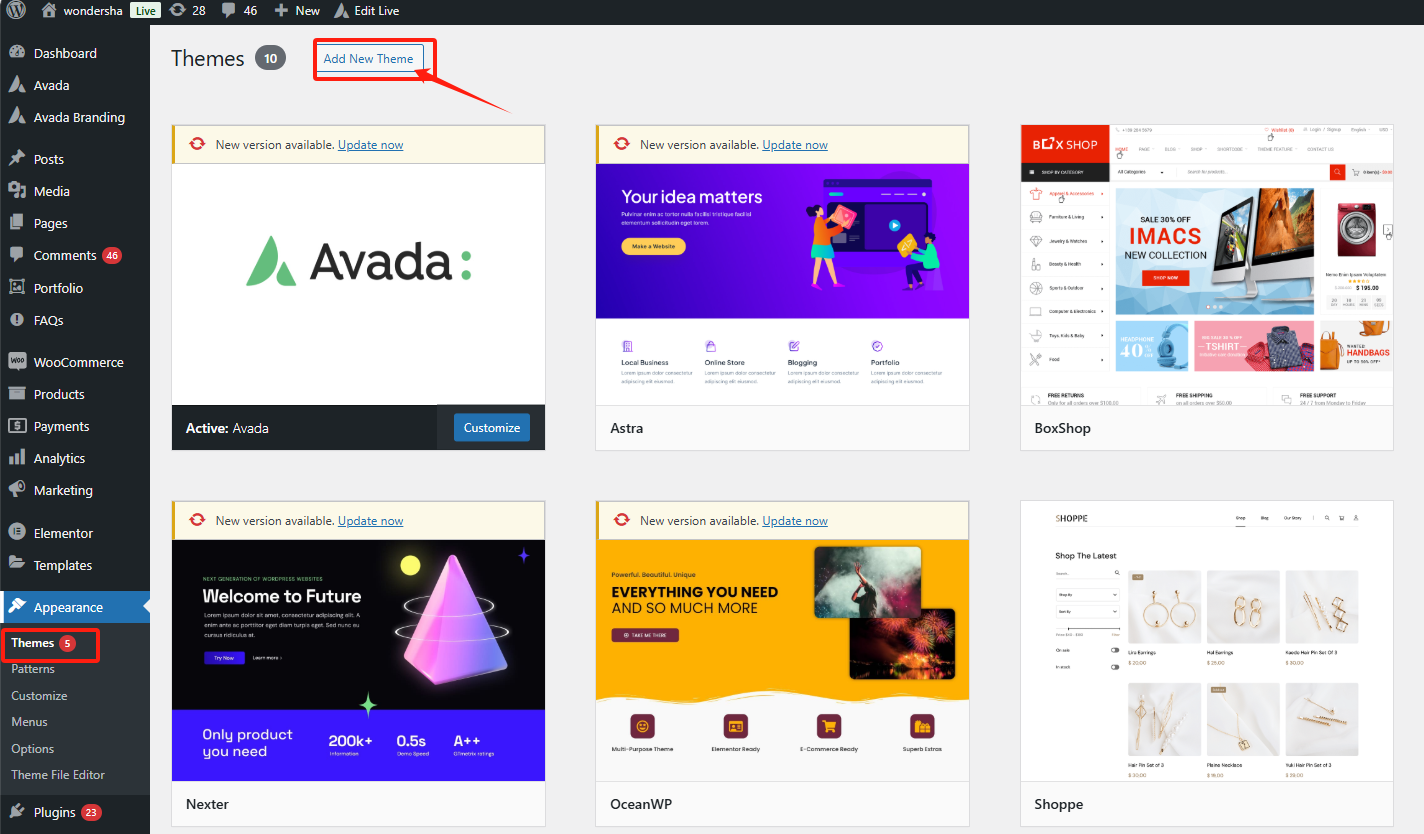This screenshot has height=834, width=1424.
Task: Click the Products box icon
Action: click(x=17, y=394)
